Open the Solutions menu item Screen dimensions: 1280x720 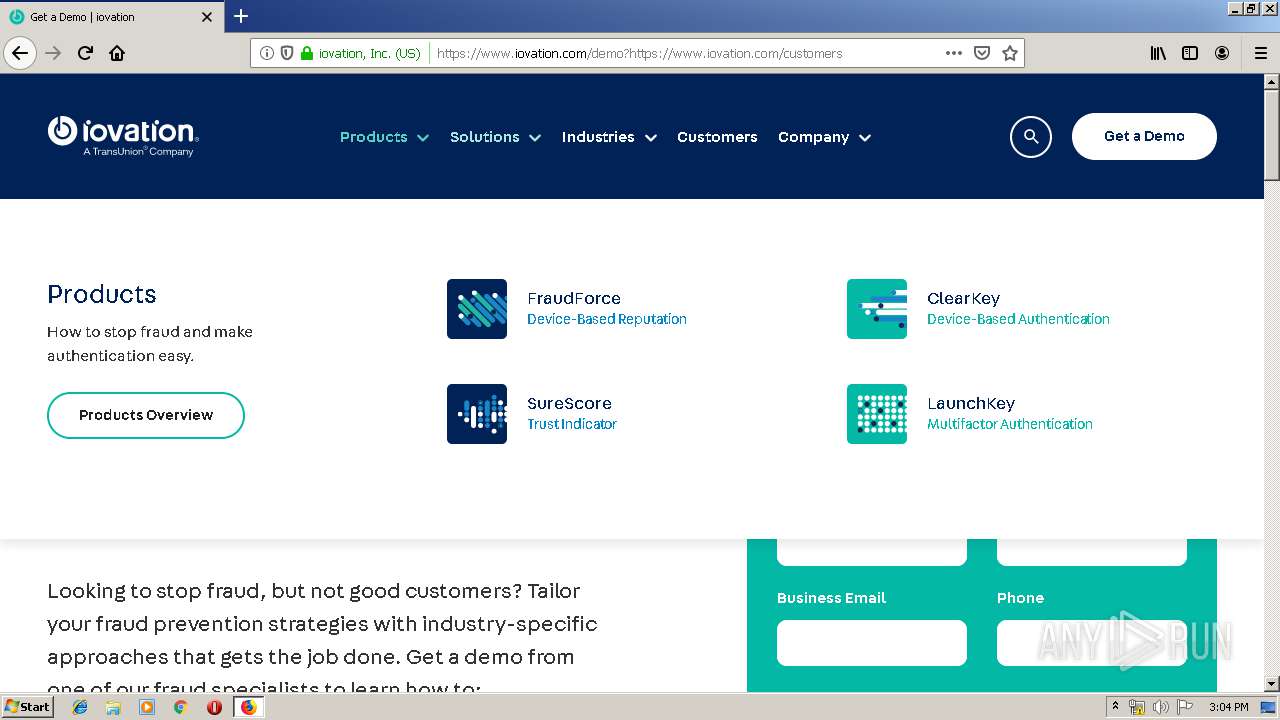coord(485,137)
